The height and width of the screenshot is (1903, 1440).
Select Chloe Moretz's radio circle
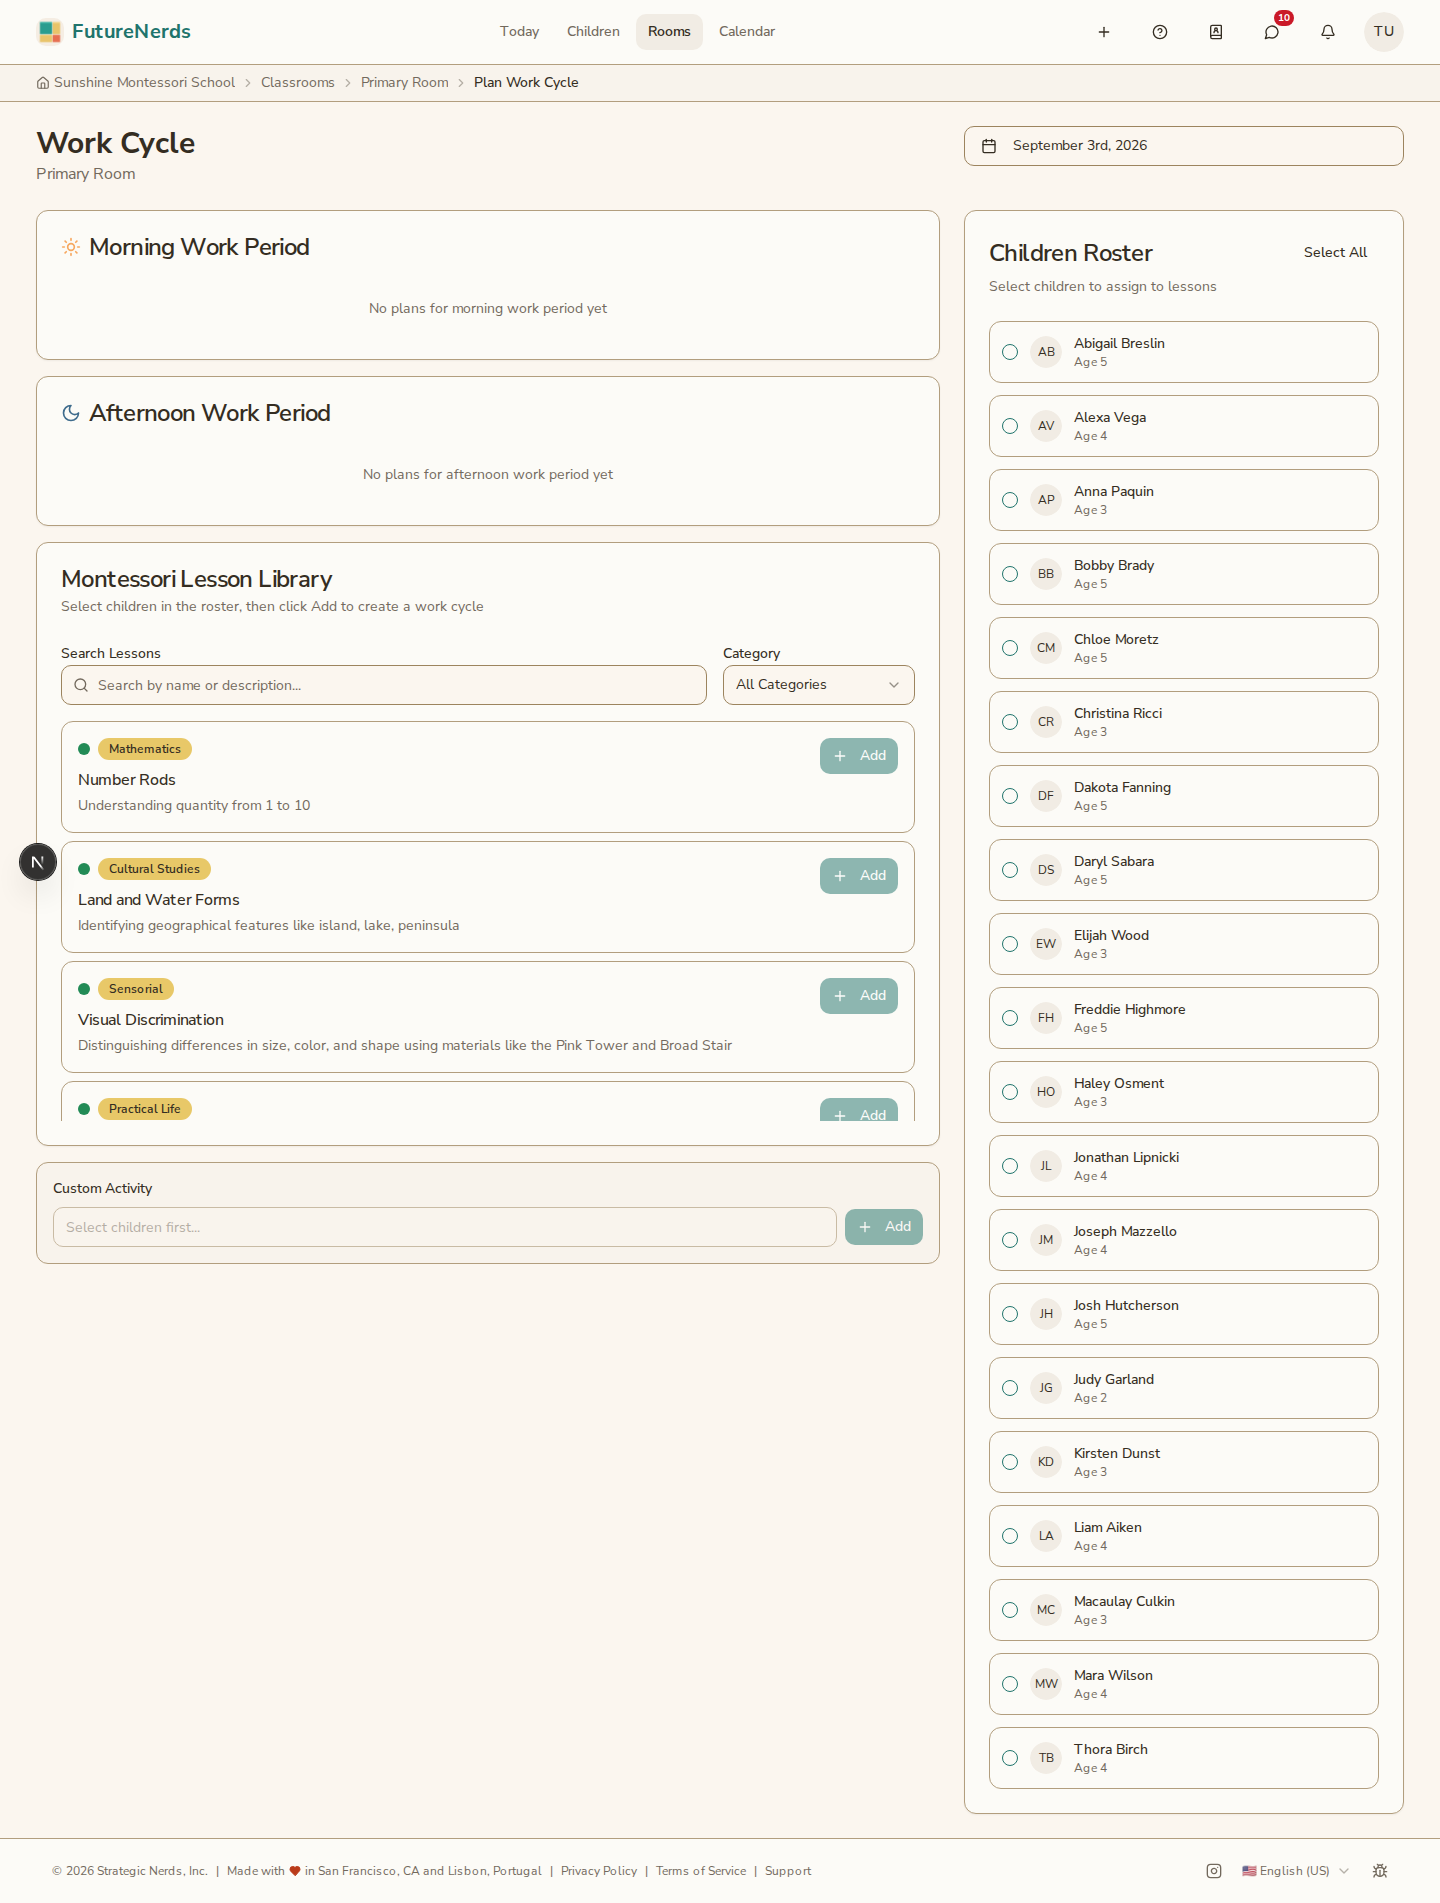(1010, 648)
